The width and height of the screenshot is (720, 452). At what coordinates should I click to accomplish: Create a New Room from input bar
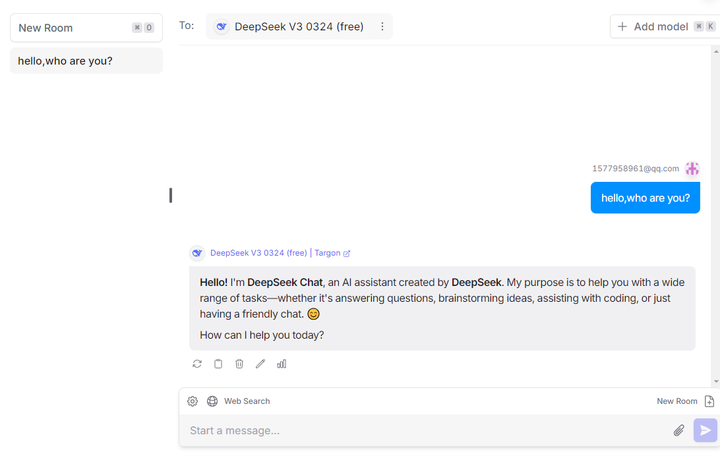[685, 401]
